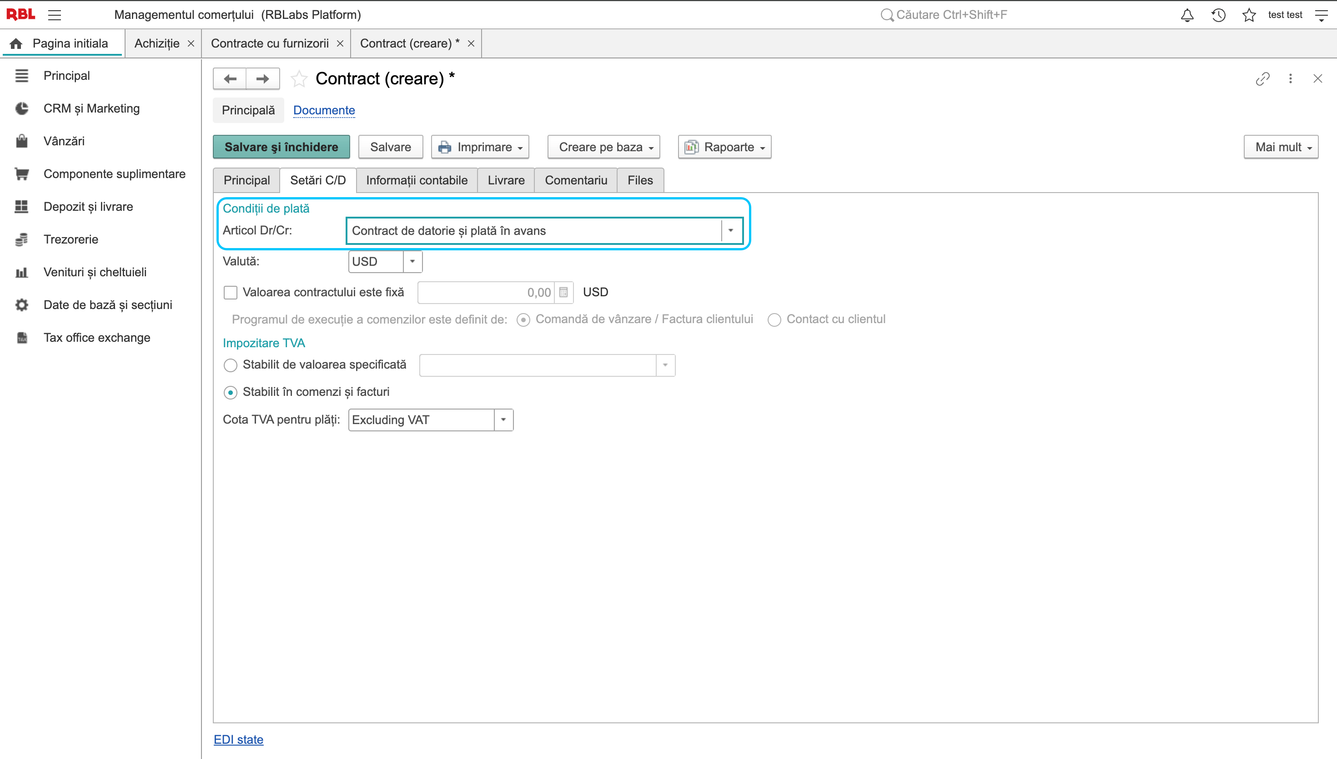Viewport: 1337px width, 759px height.
Task: Click Salvare și închidere button
Action: pos(281,147)
